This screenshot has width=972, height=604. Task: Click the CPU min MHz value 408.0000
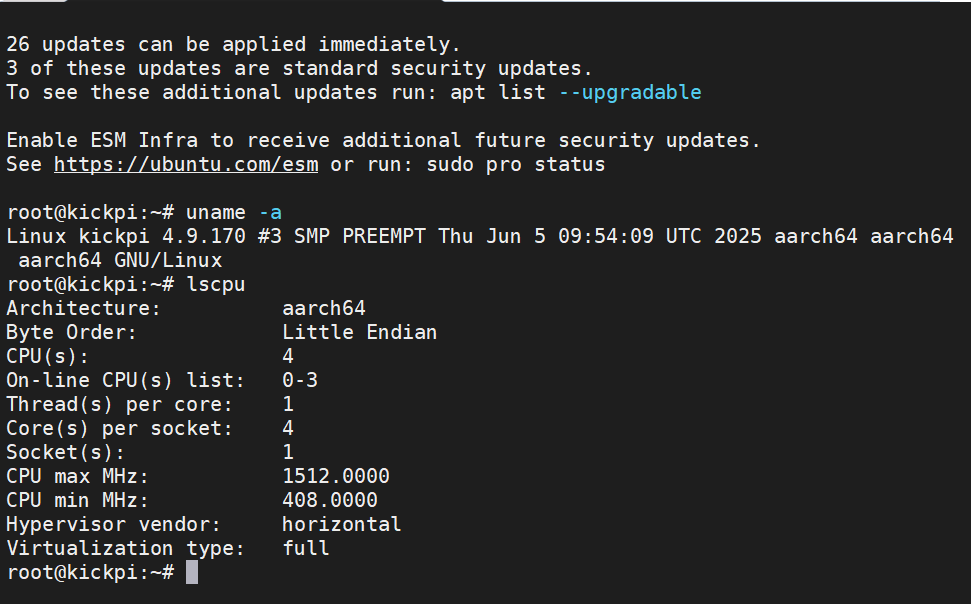(x=330, y=500)
